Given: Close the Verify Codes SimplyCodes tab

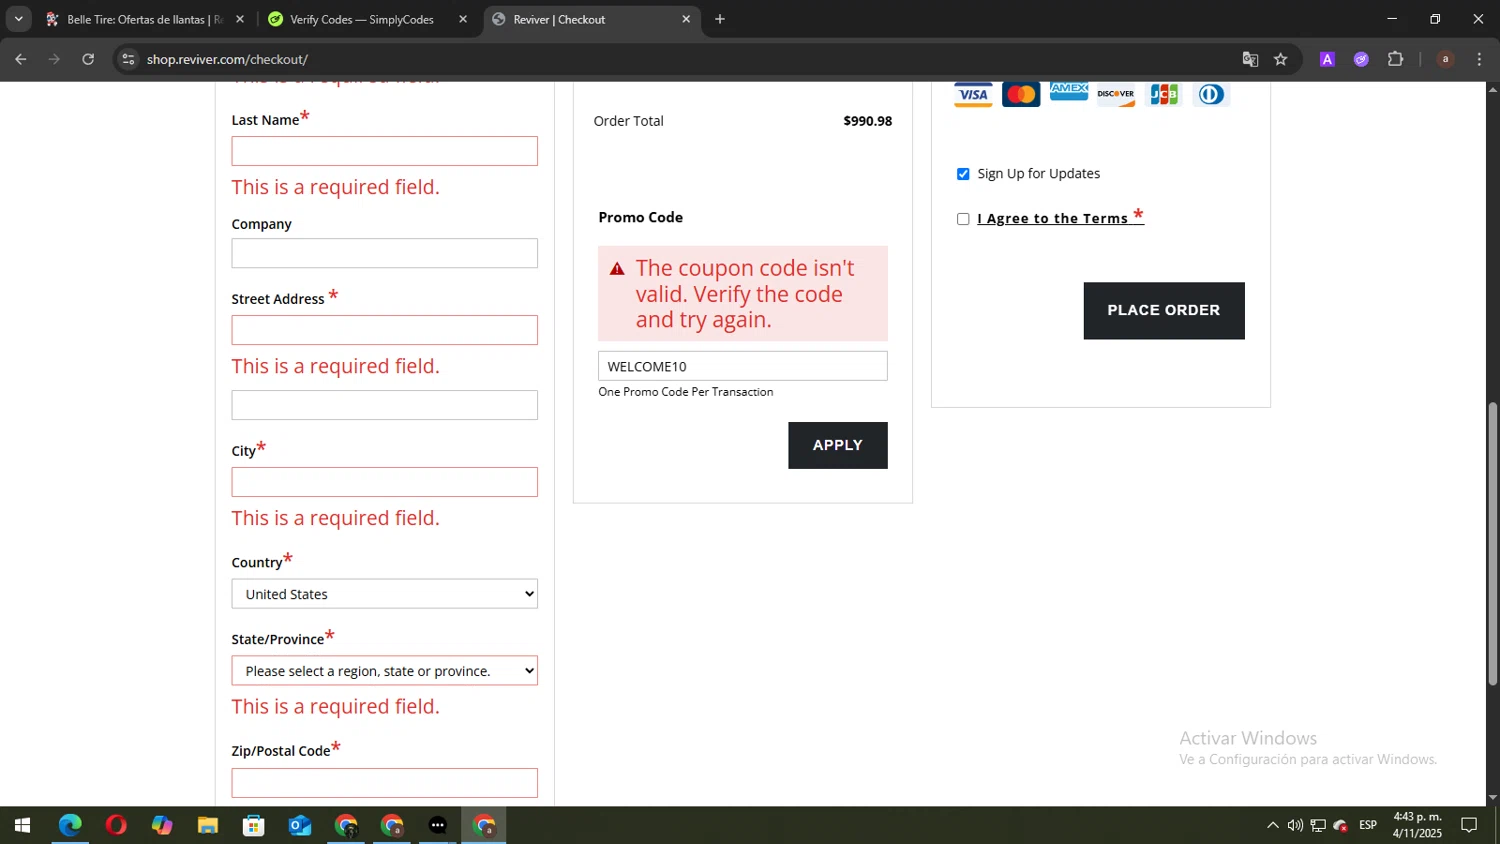Looking at the screenshot, I should (463, 19).
